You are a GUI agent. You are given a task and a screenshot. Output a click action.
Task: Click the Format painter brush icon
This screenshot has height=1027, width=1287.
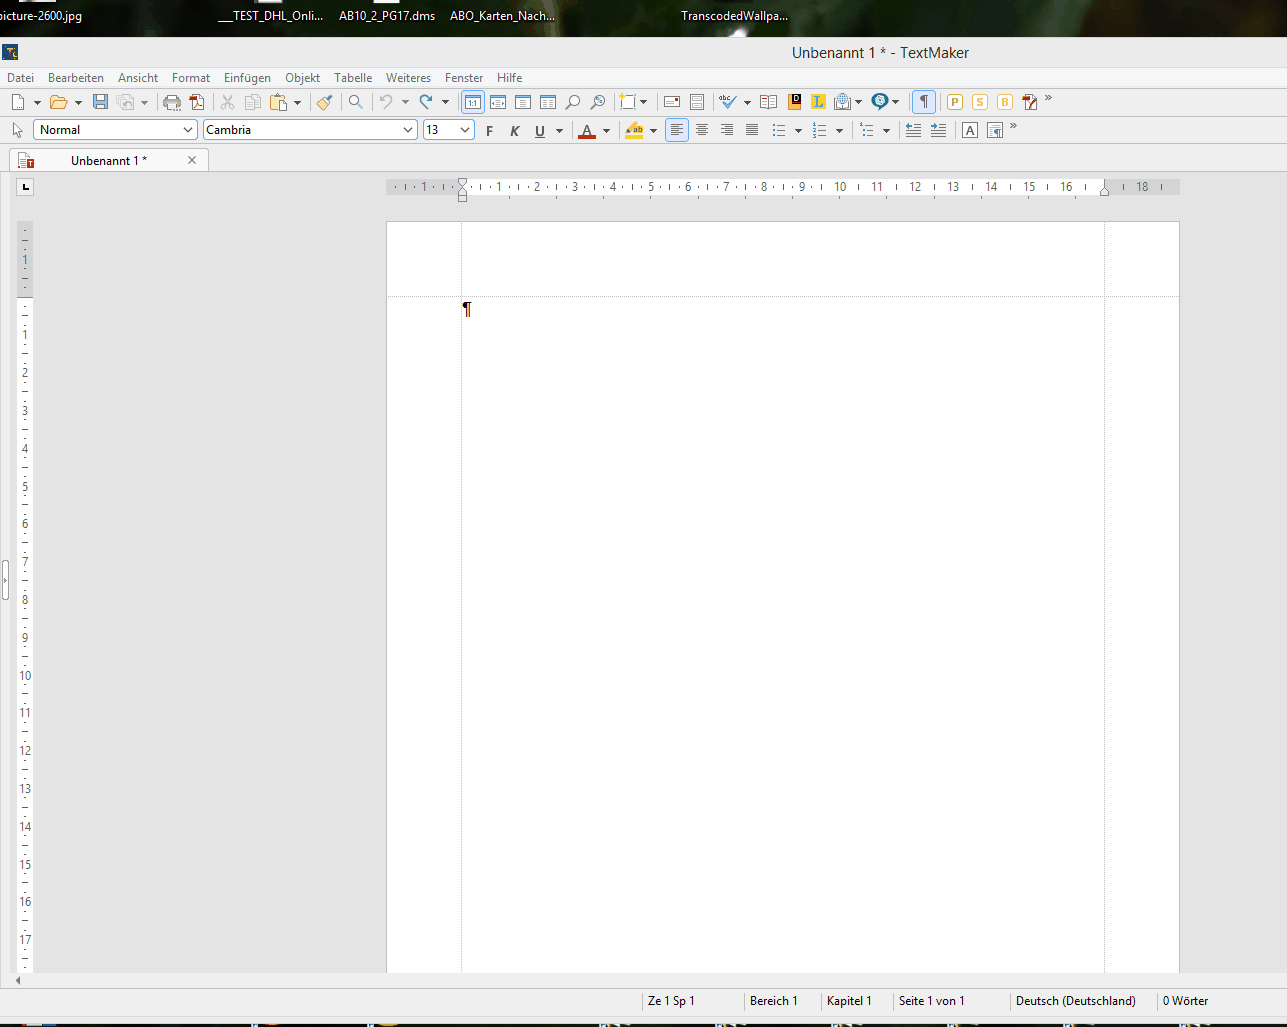click(324, 102)
